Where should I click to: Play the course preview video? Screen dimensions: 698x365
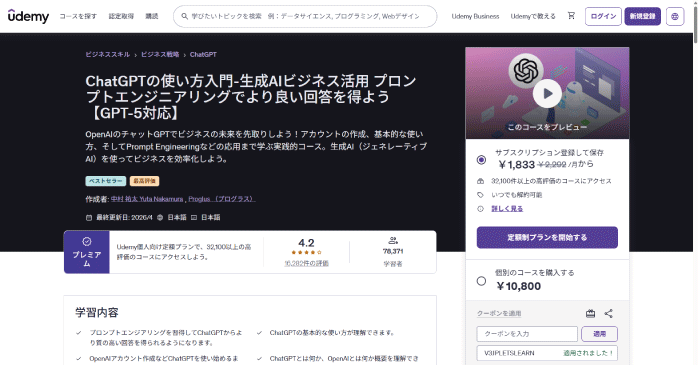click(547, 93)
